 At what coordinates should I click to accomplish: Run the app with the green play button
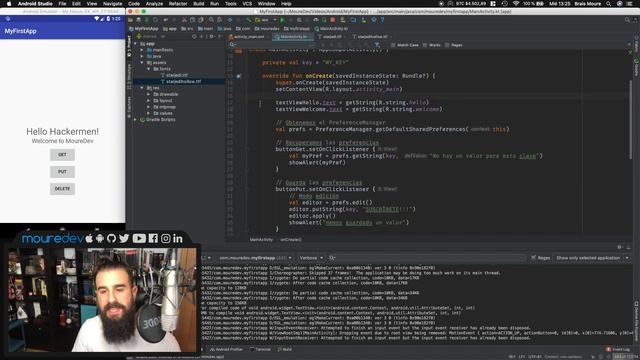[x=282, y=20]
